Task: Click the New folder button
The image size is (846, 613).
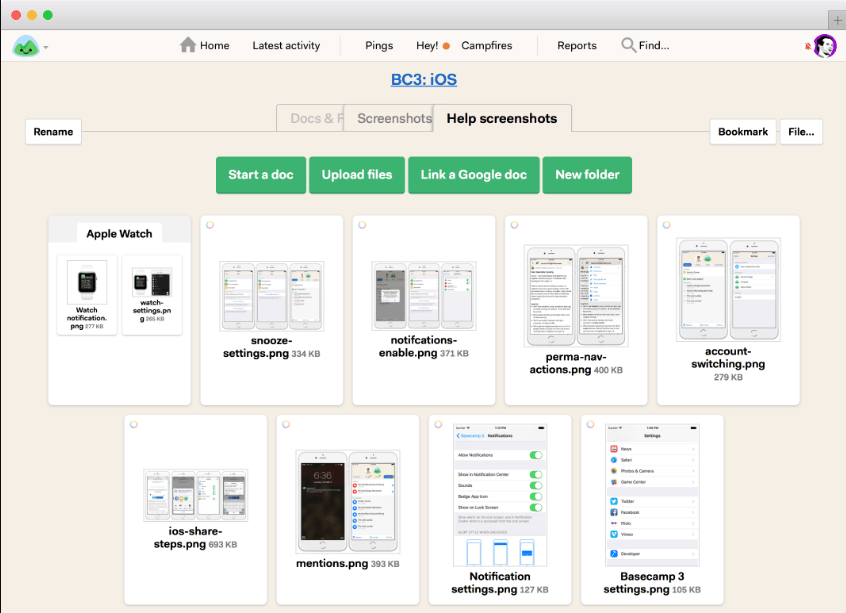Action: tap(587, 175)
